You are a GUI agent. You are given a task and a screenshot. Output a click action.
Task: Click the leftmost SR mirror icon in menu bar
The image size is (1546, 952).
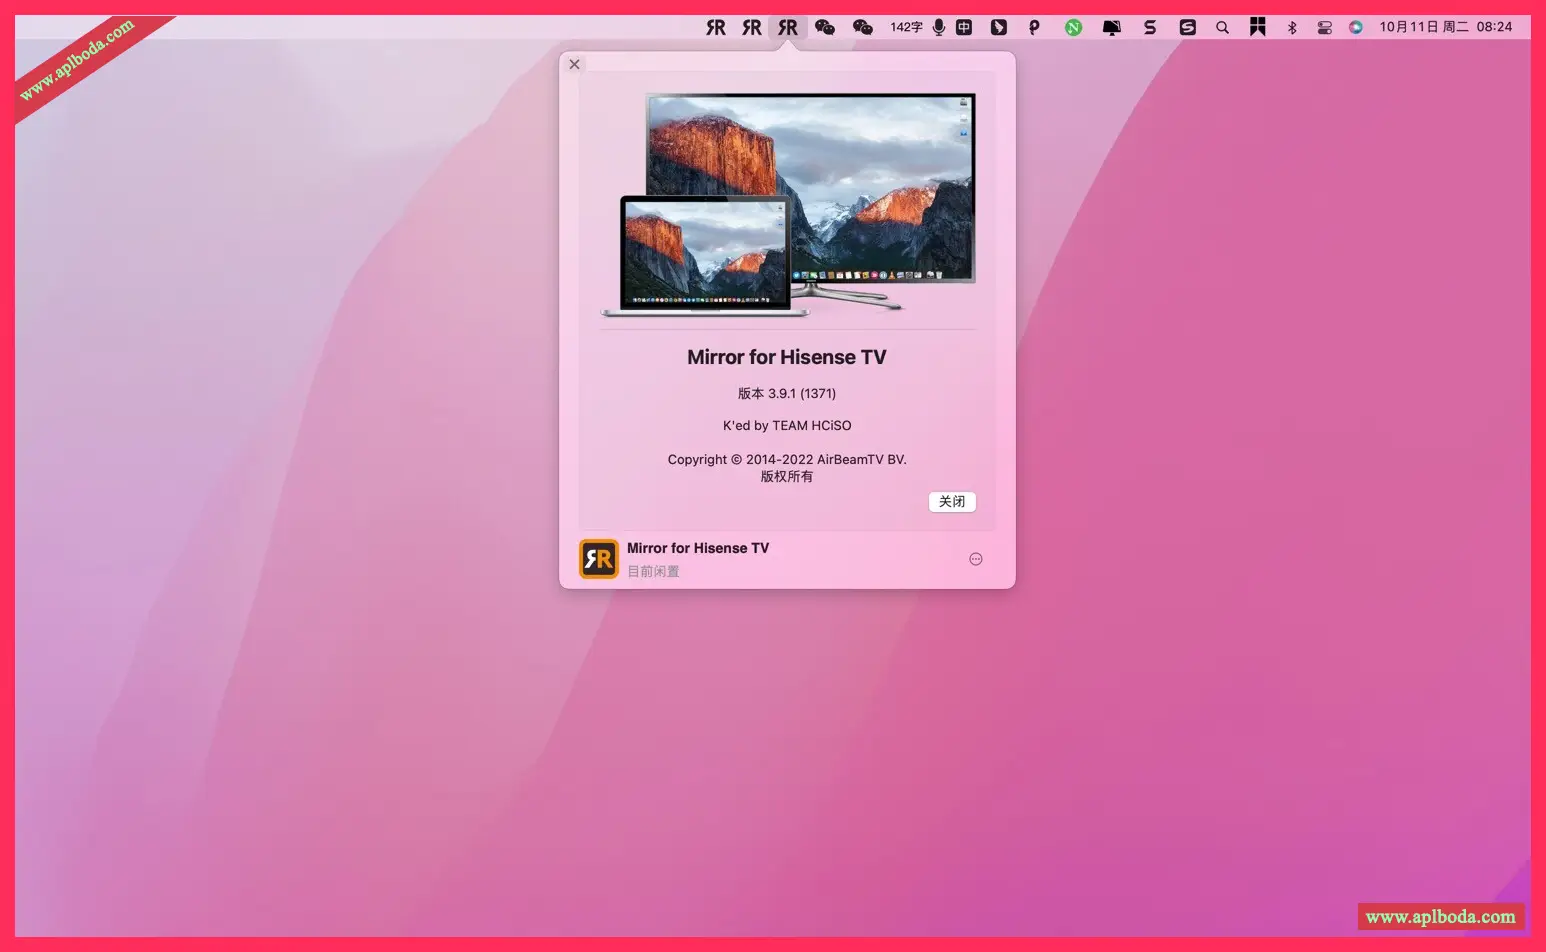[716, 27]
